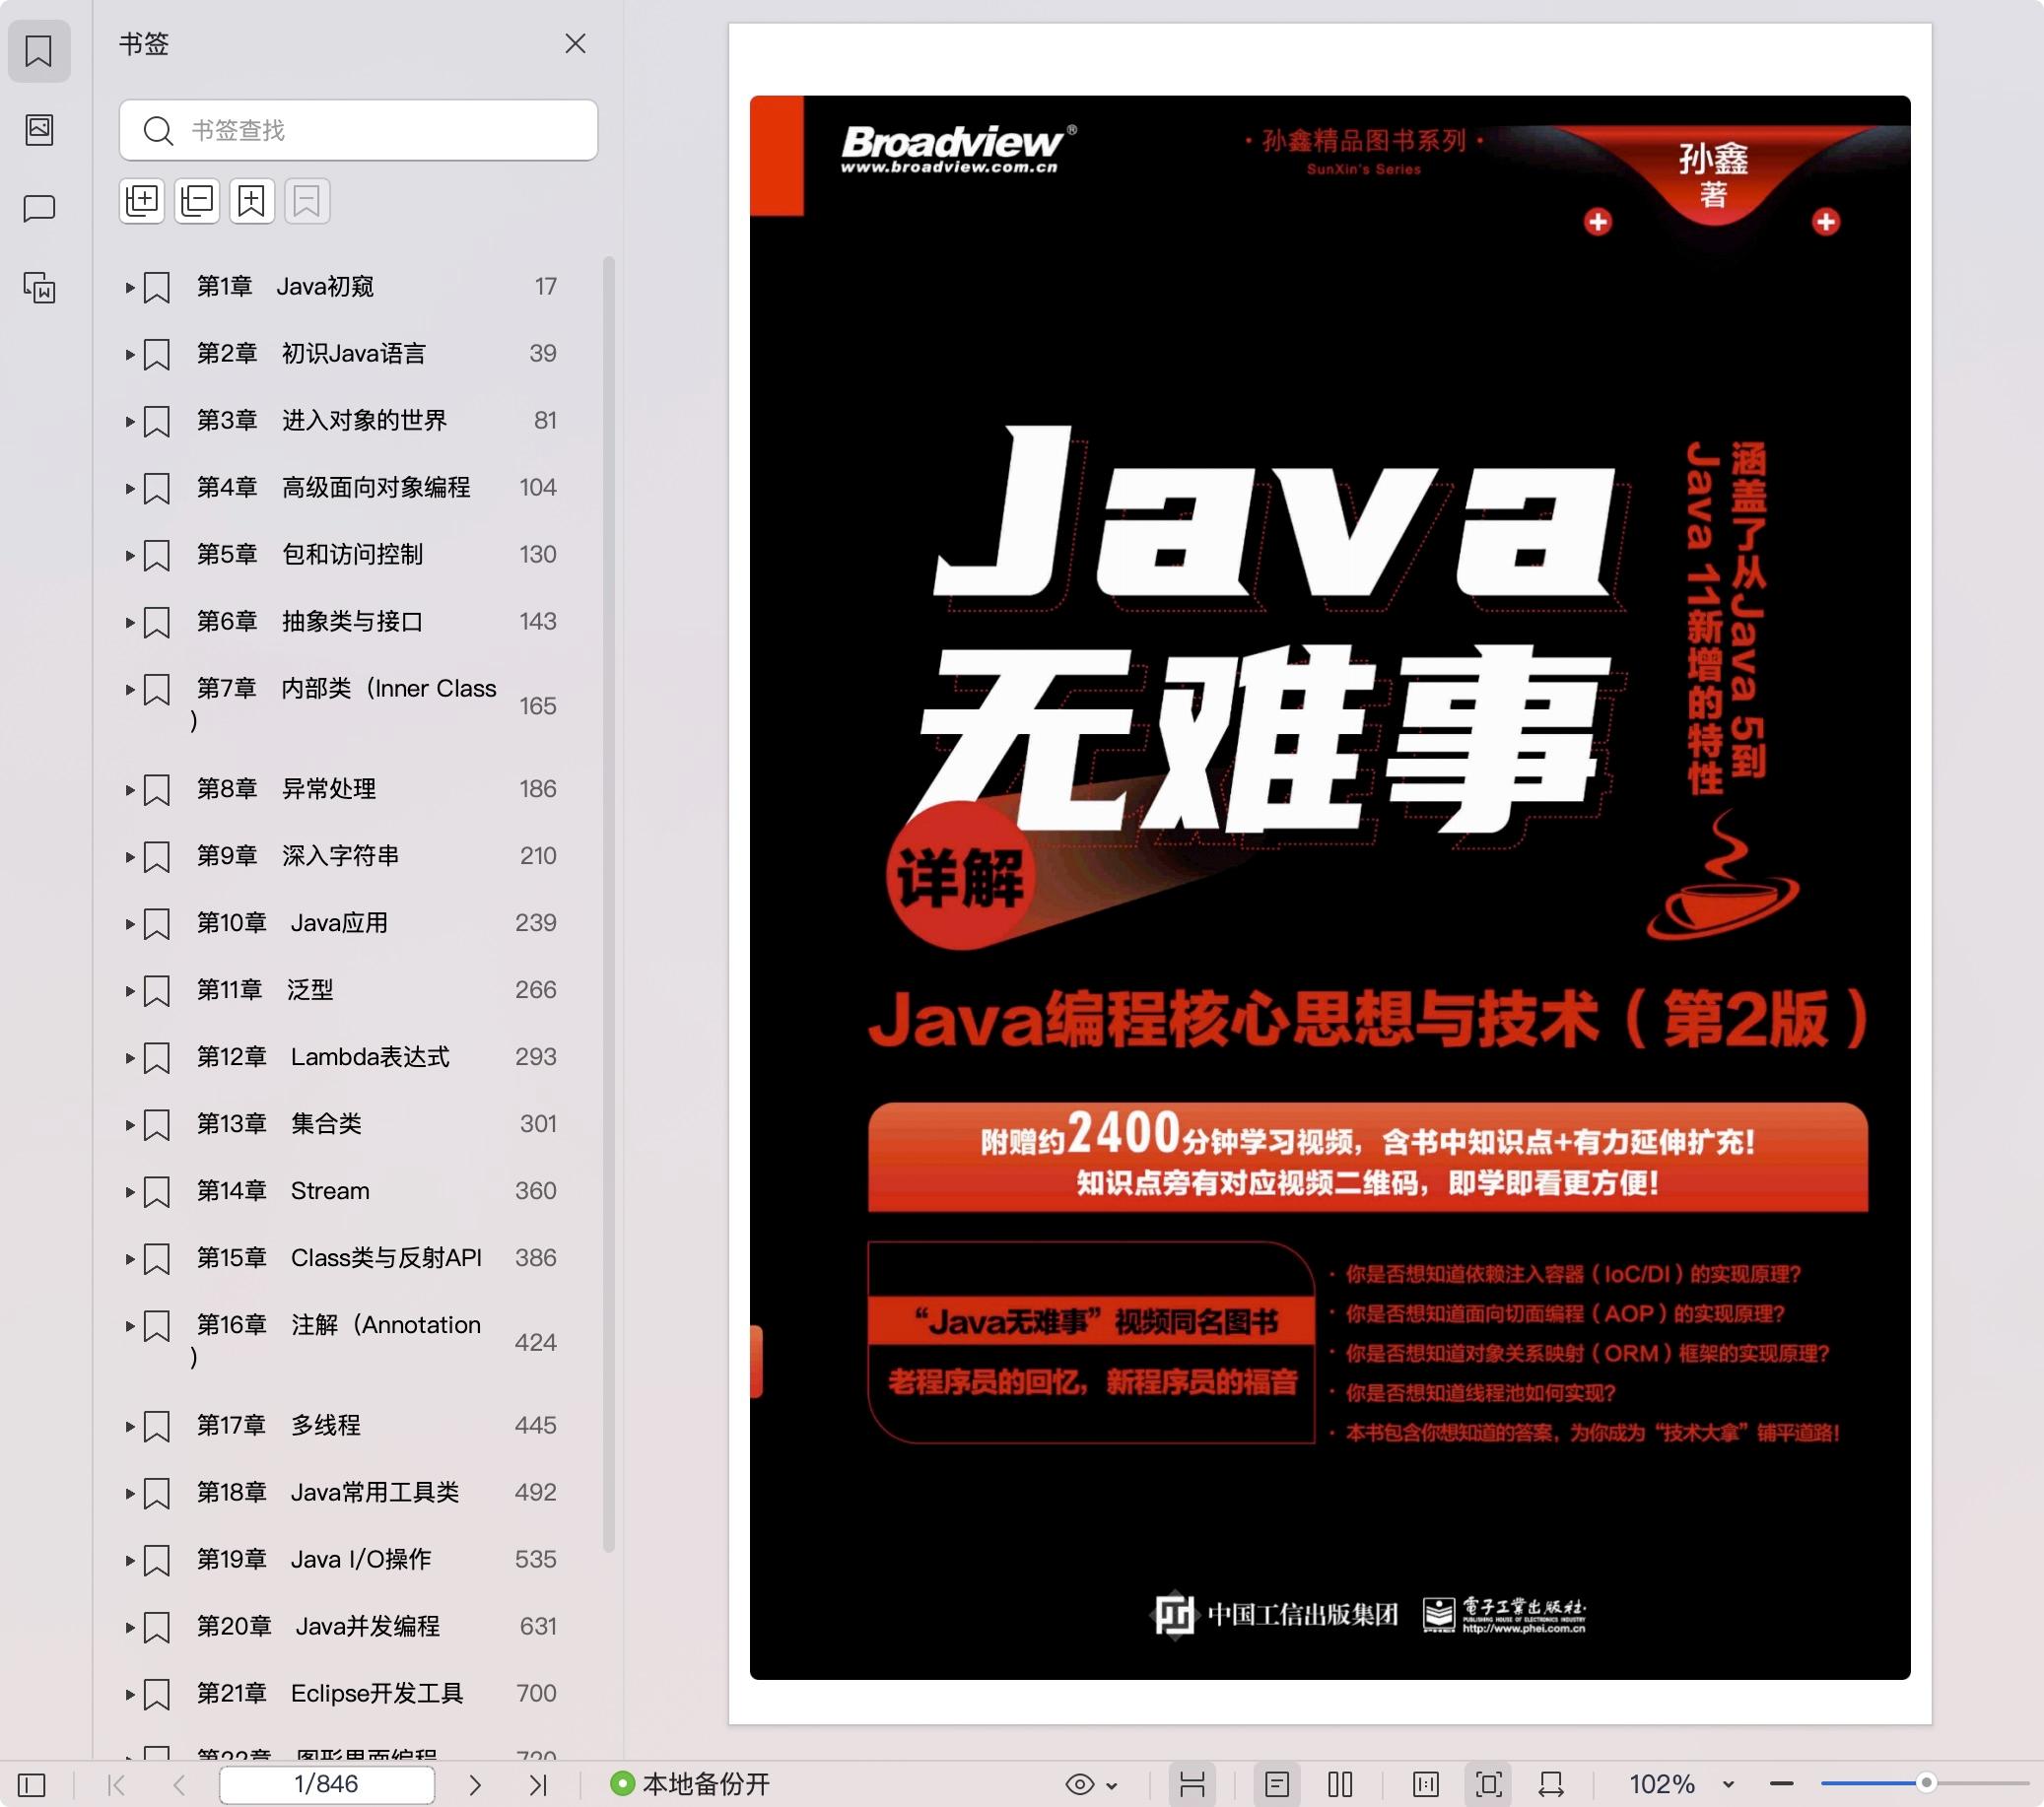Viewport: 2044px width, 1807px height.
Task: Click the bookmark icon beside 第10章
Action: (x=157, y=924)
